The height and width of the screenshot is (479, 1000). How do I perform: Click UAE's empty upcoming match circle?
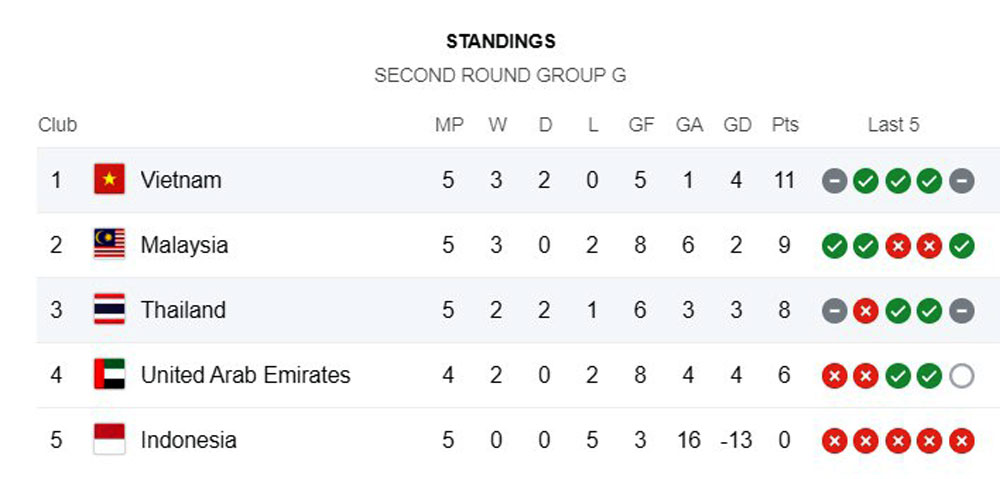[962, 376]
